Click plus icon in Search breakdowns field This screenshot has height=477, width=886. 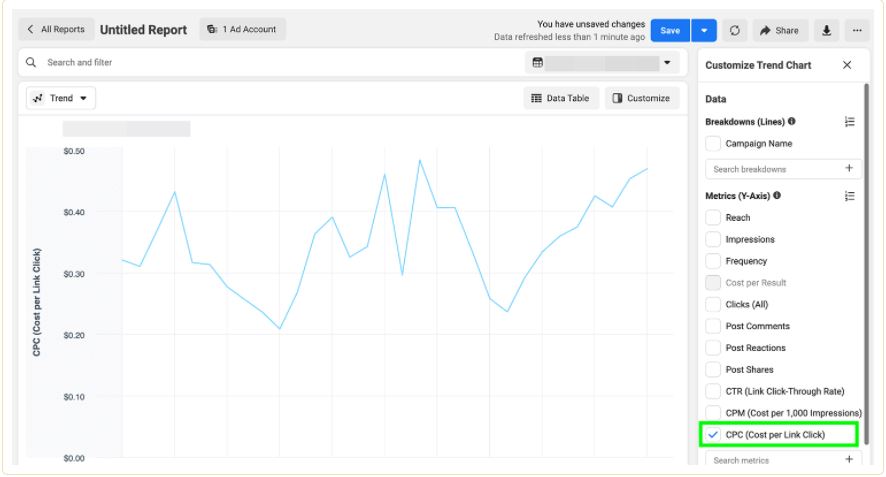pos(849,169)
